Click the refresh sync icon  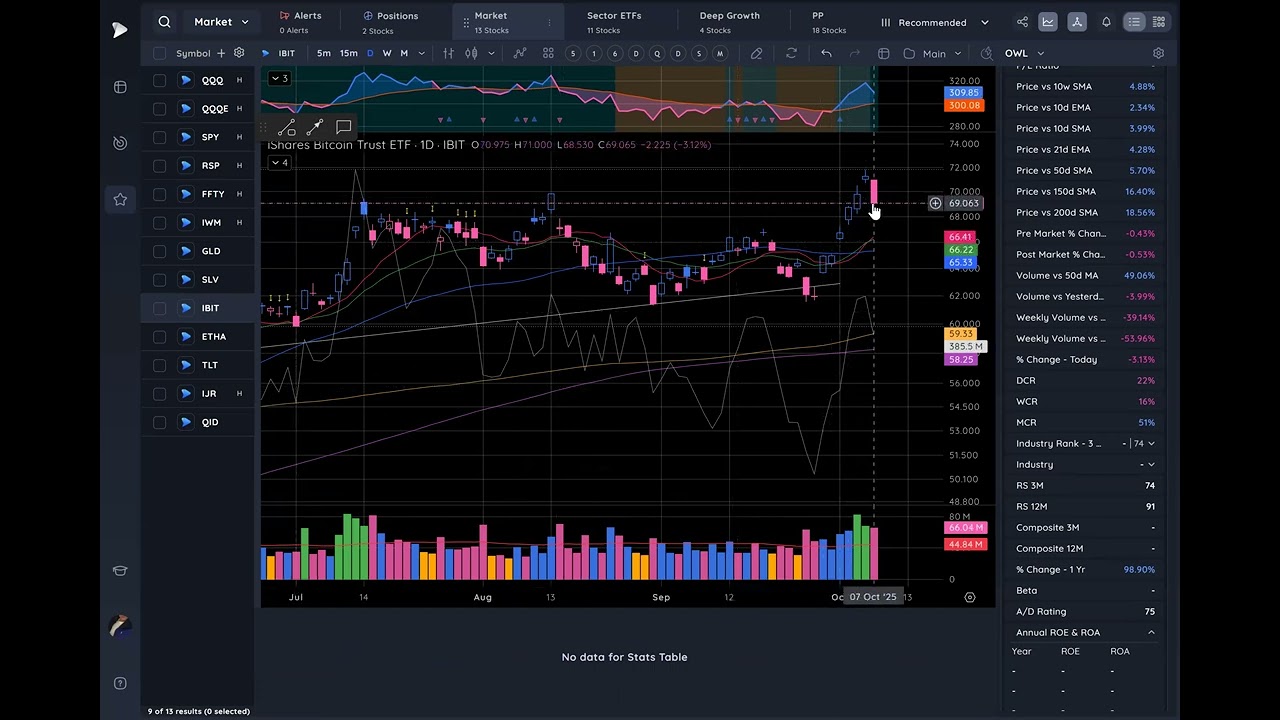pyautogui.click(x=792, y=53)
